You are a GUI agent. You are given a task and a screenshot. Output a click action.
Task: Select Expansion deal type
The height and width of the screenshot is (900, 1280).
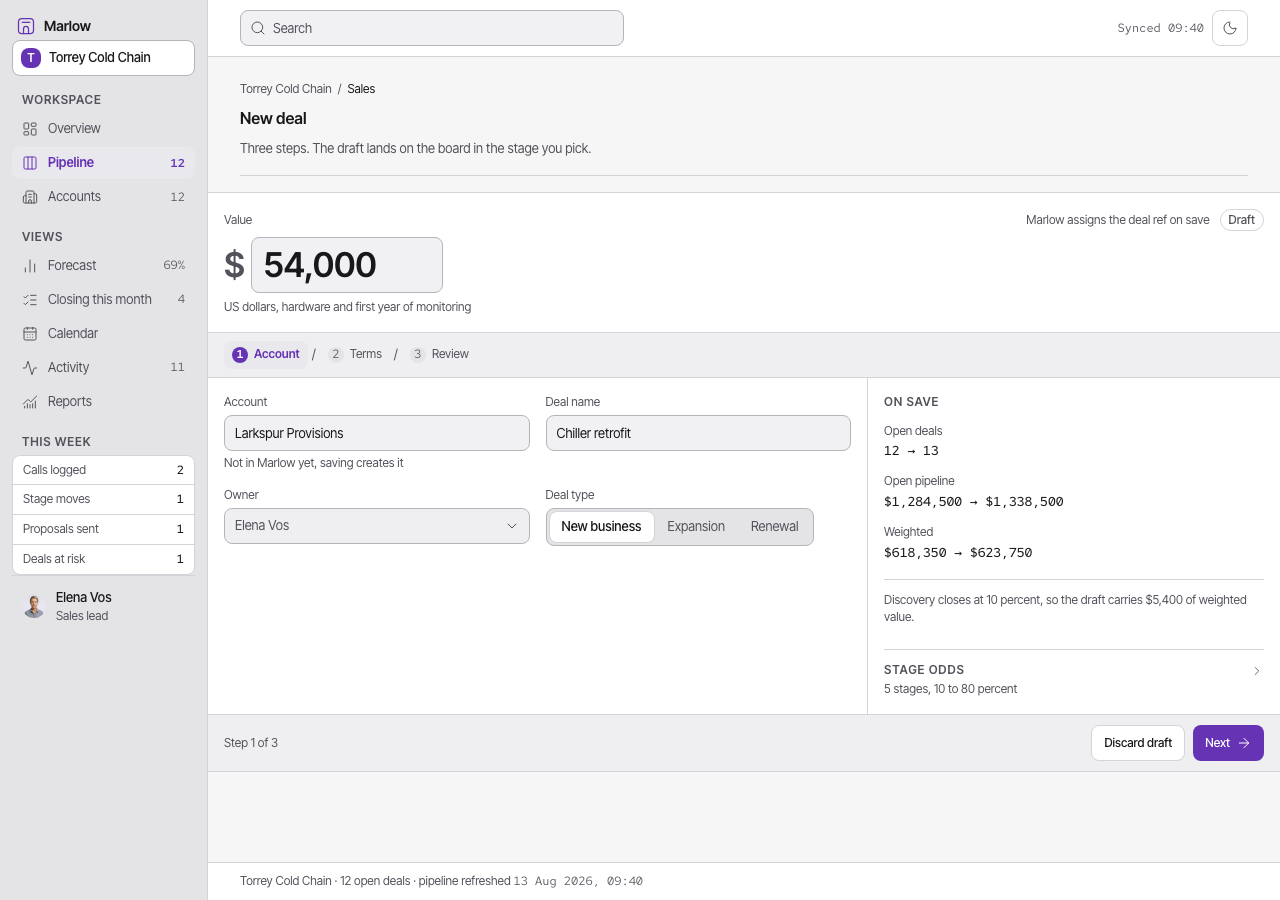click(x=696, y=527)
